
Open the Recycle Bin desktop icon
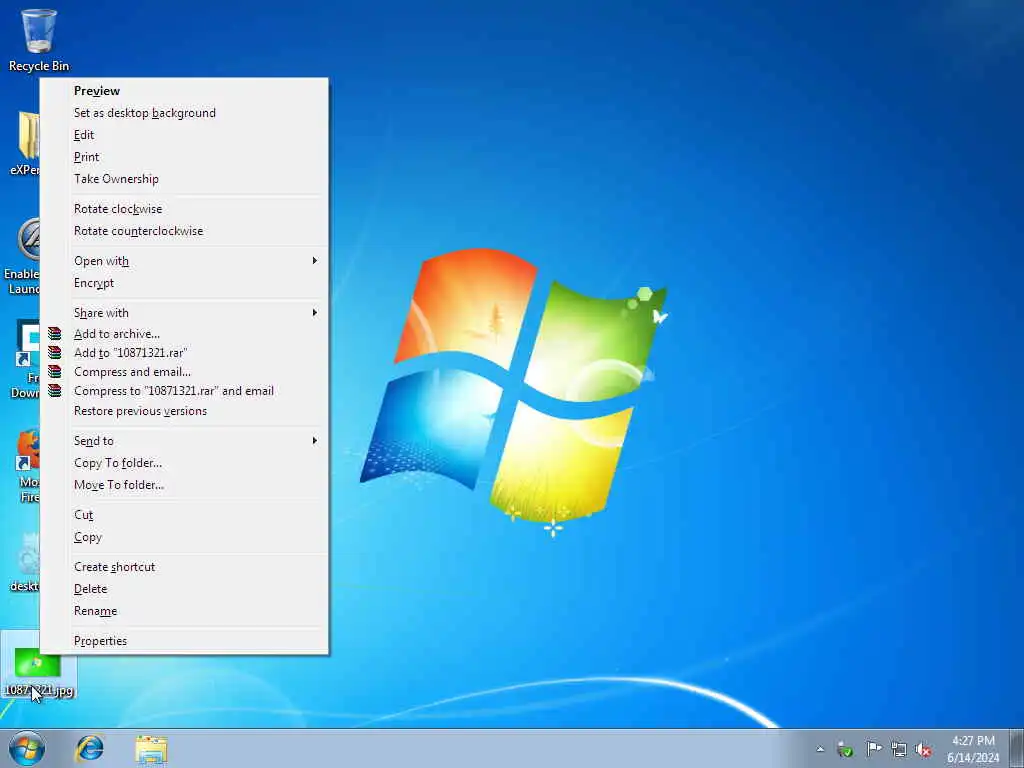[39, 40]
